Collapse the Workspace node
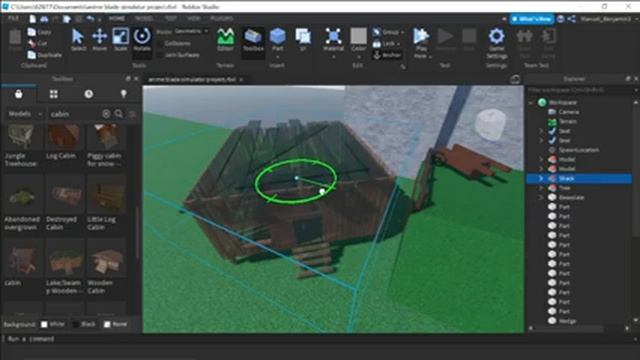 click(531, 102)
